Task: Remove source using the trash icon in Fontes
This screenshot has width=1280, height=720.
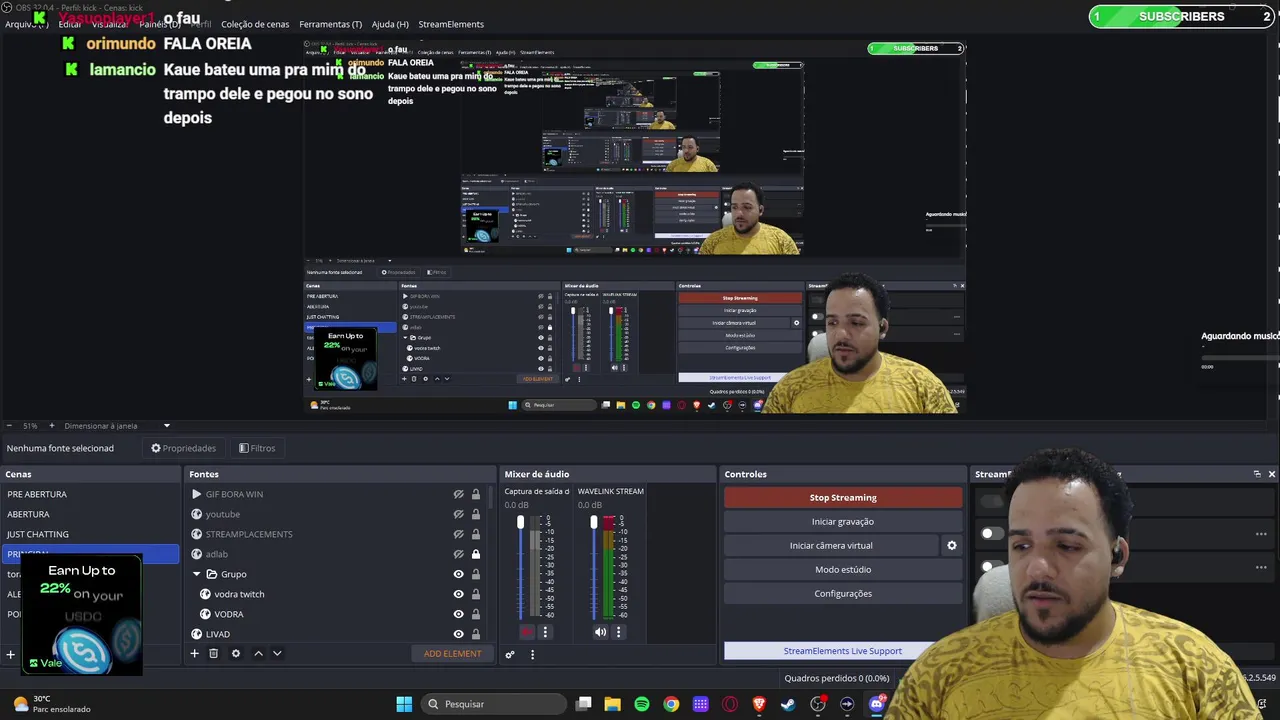Action: [213, 654]
